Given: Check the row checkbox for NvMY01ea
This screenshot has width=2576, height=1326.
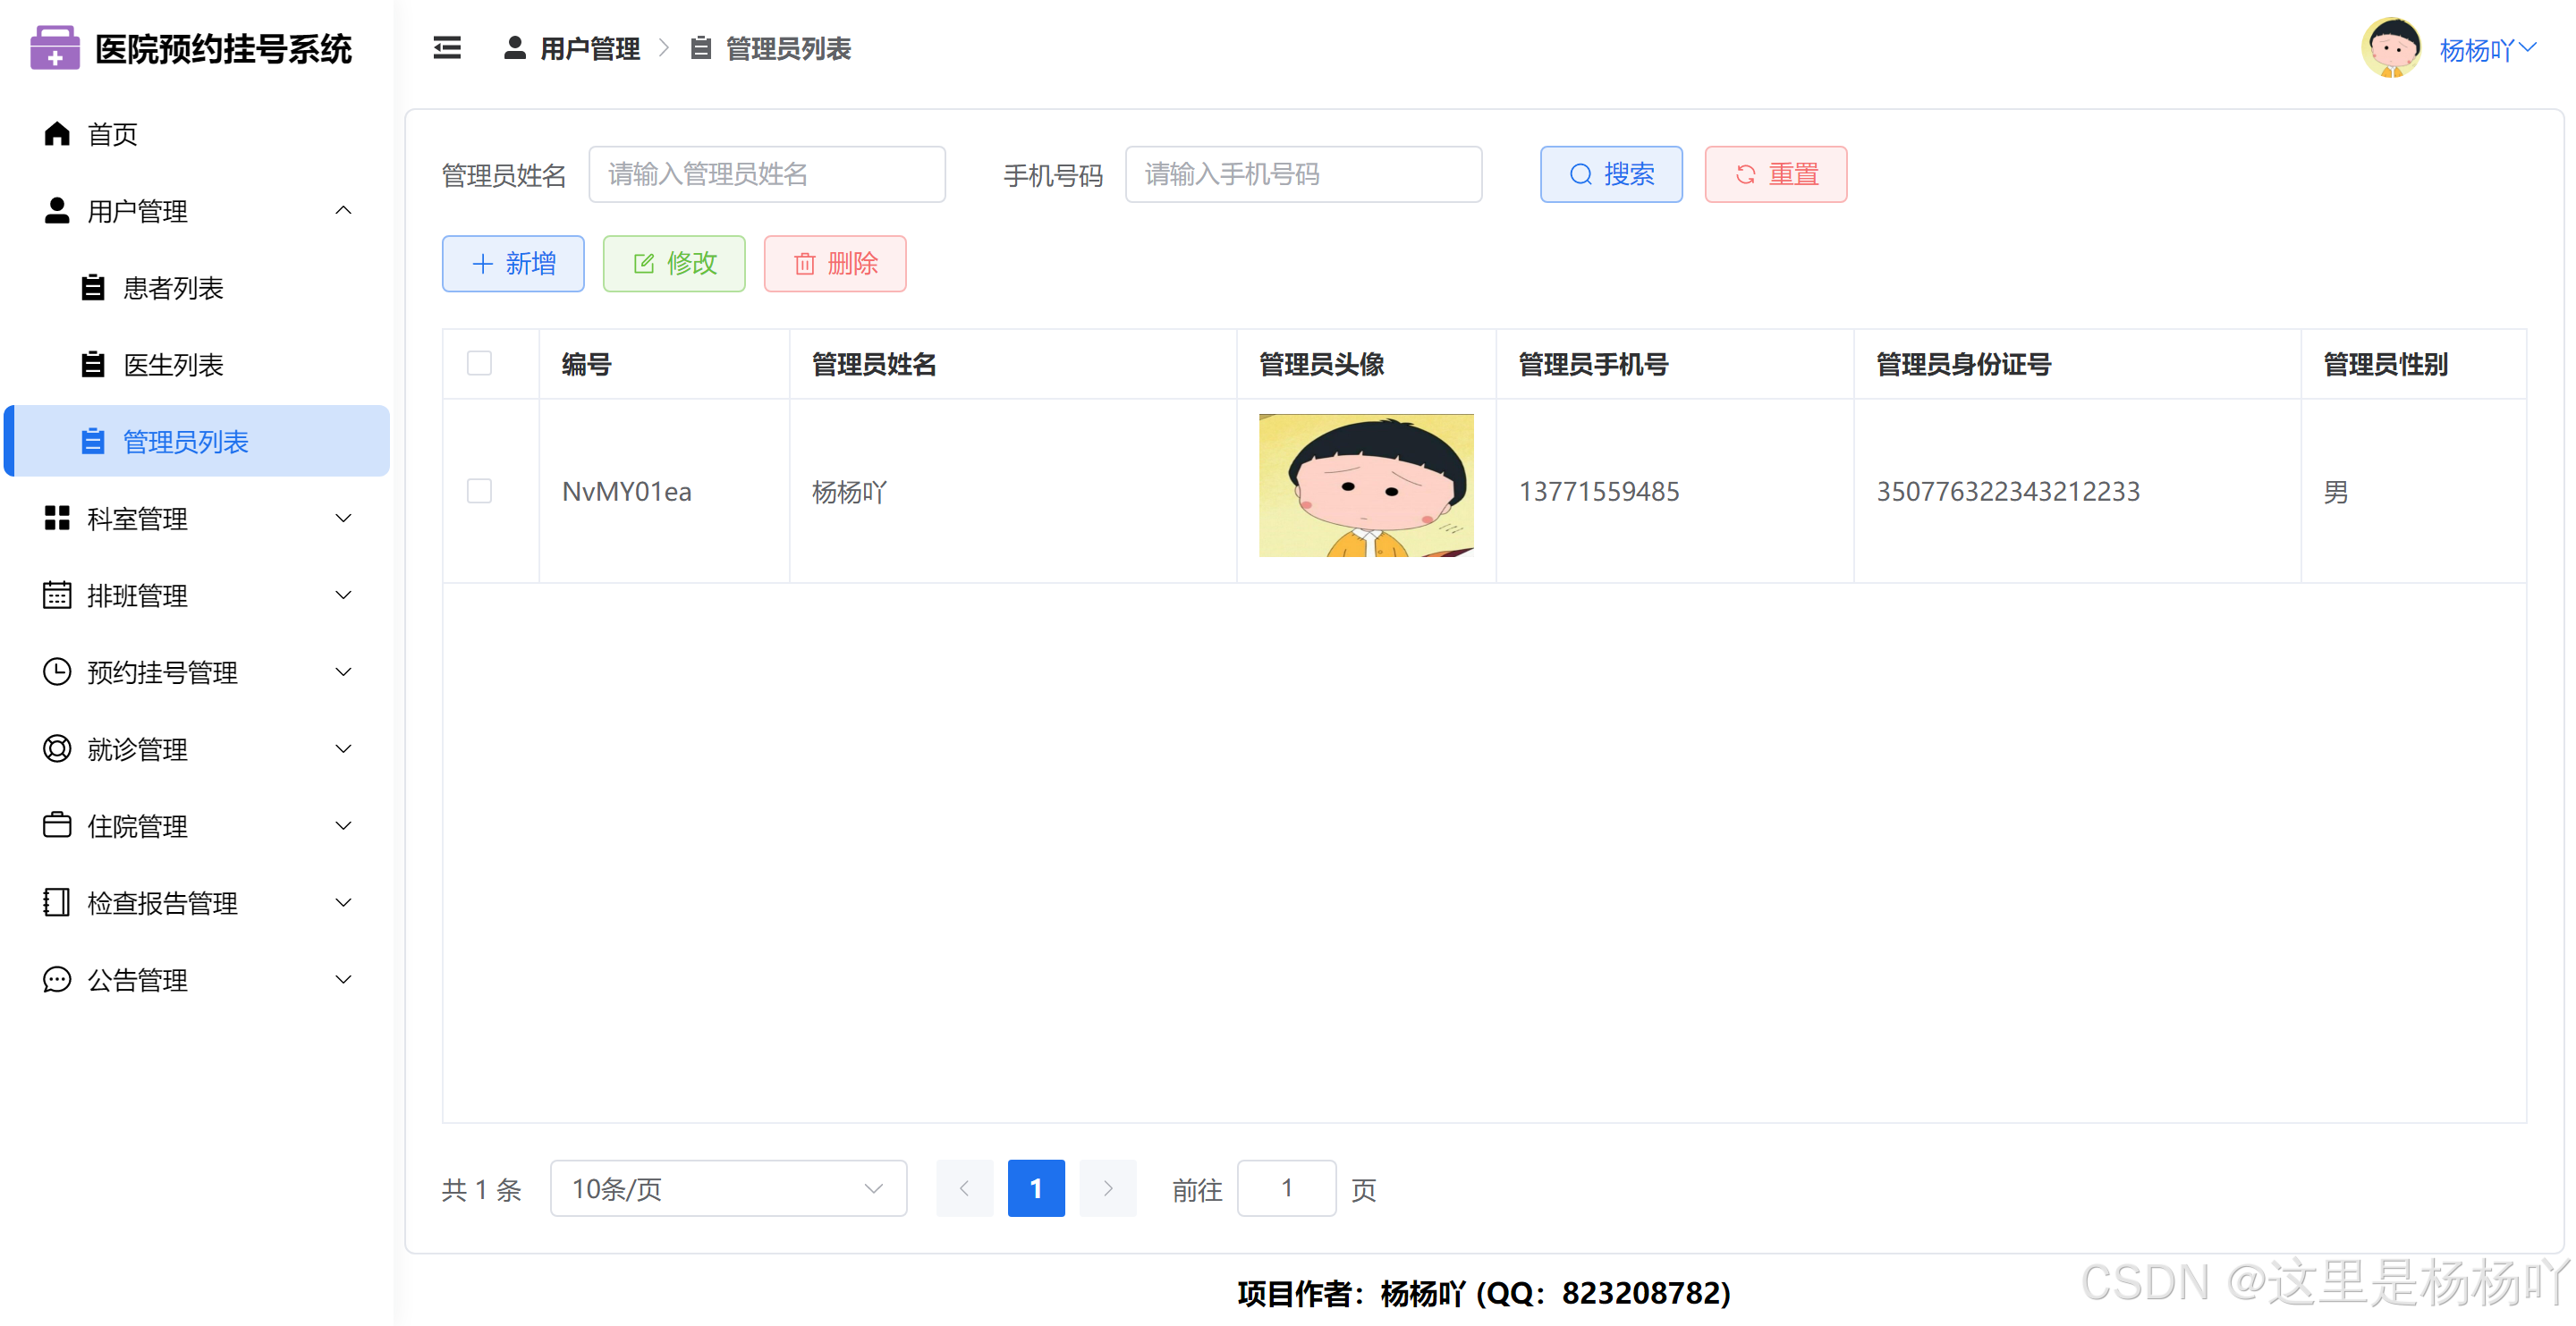Looking at the screenshot, I should click(480, 491).
